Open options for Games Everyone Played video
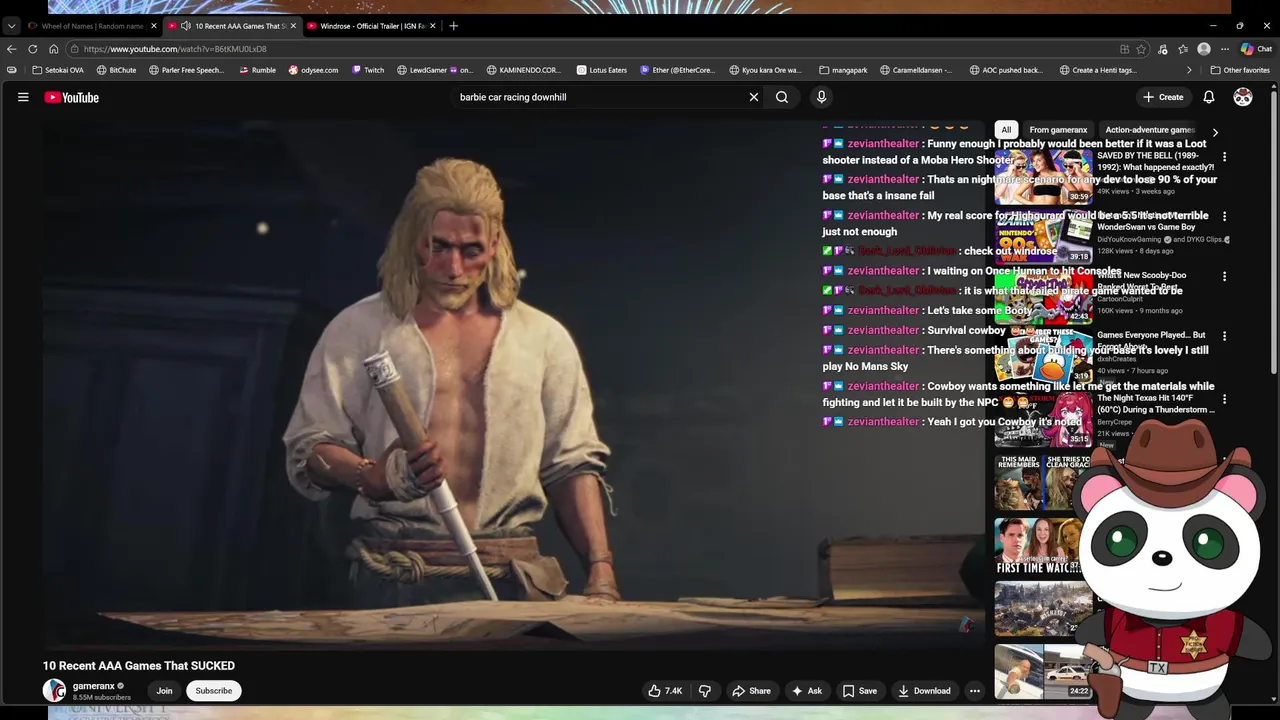Image resolution: width=1280 pixels, height=720 pixels. [x=1224, y=336]
